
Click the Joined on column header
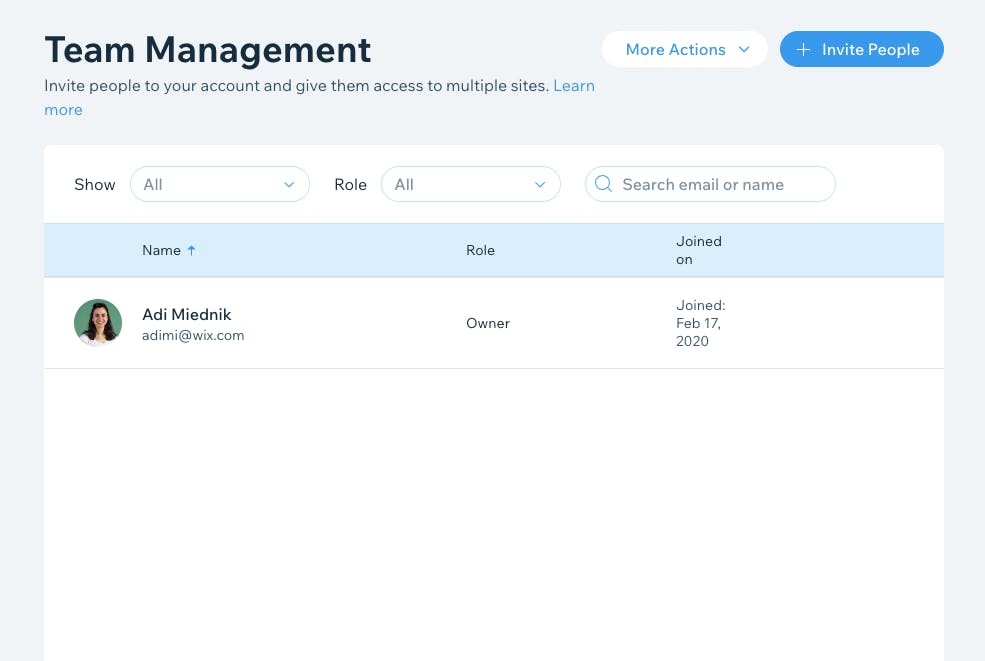coord(698,250)
